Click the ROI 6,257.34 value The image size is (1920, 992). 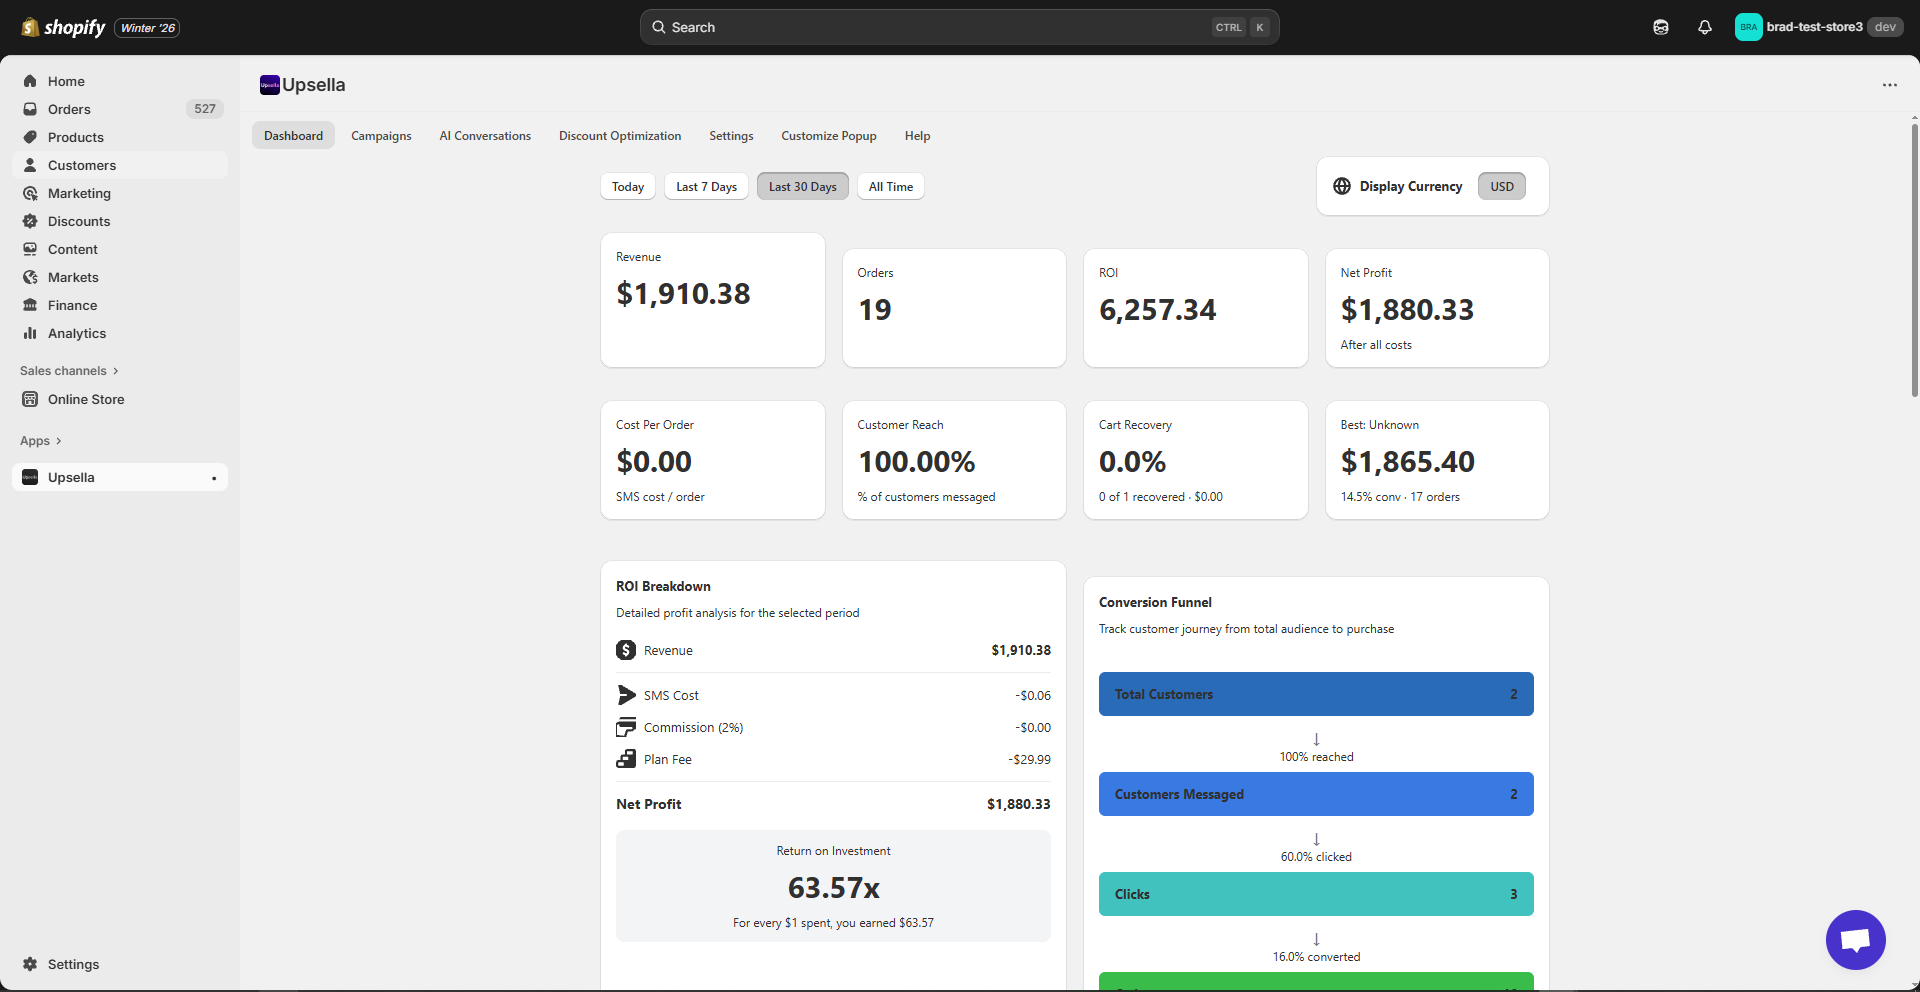(x=1158, y=310)
